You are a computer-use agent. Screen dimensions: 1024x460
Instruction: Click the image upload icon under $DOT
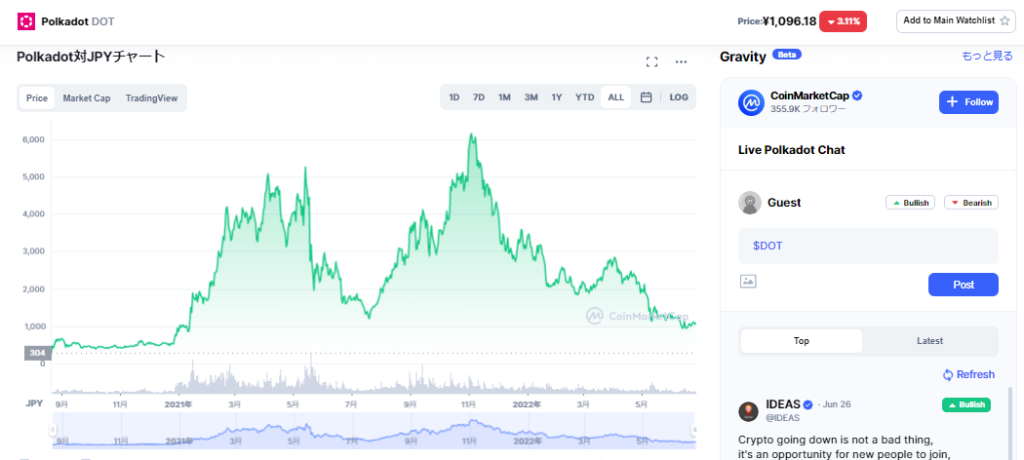(x=748, y=282)
